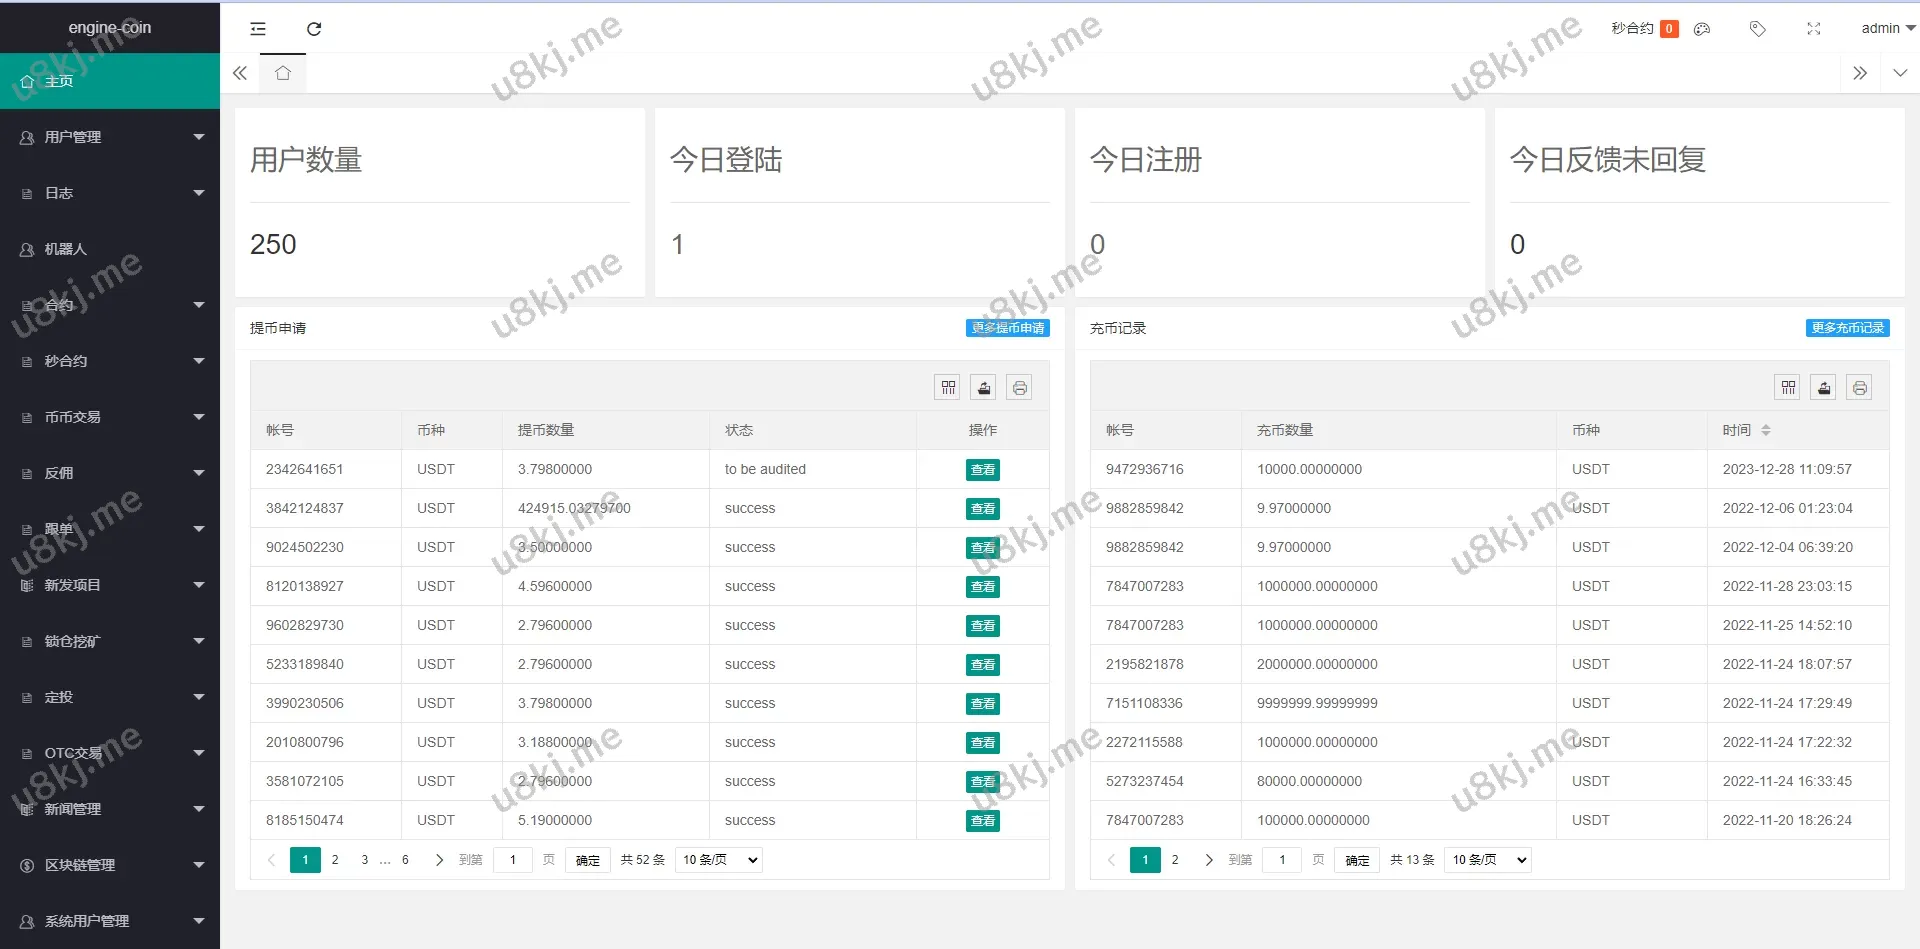This screenshot has height=949, width=1920.
Task: Print the withdrawal requests table
Action: pyautogui.click(x=1019, y=388)
